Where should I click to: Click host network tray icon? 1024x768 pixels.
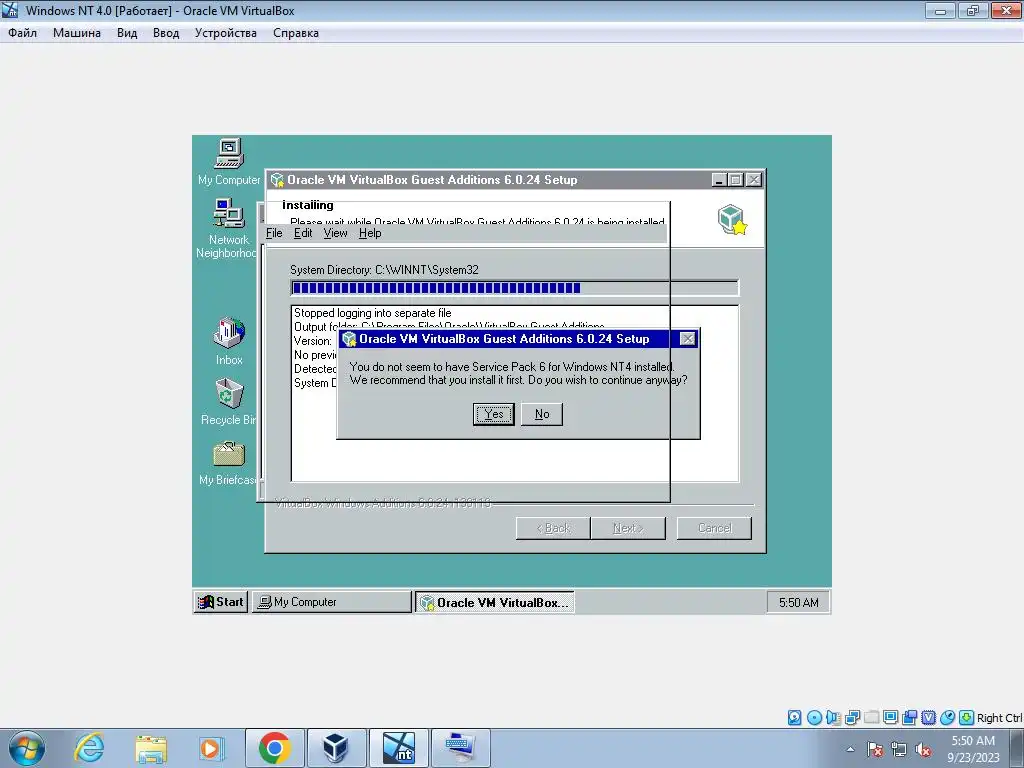point(899,749)
